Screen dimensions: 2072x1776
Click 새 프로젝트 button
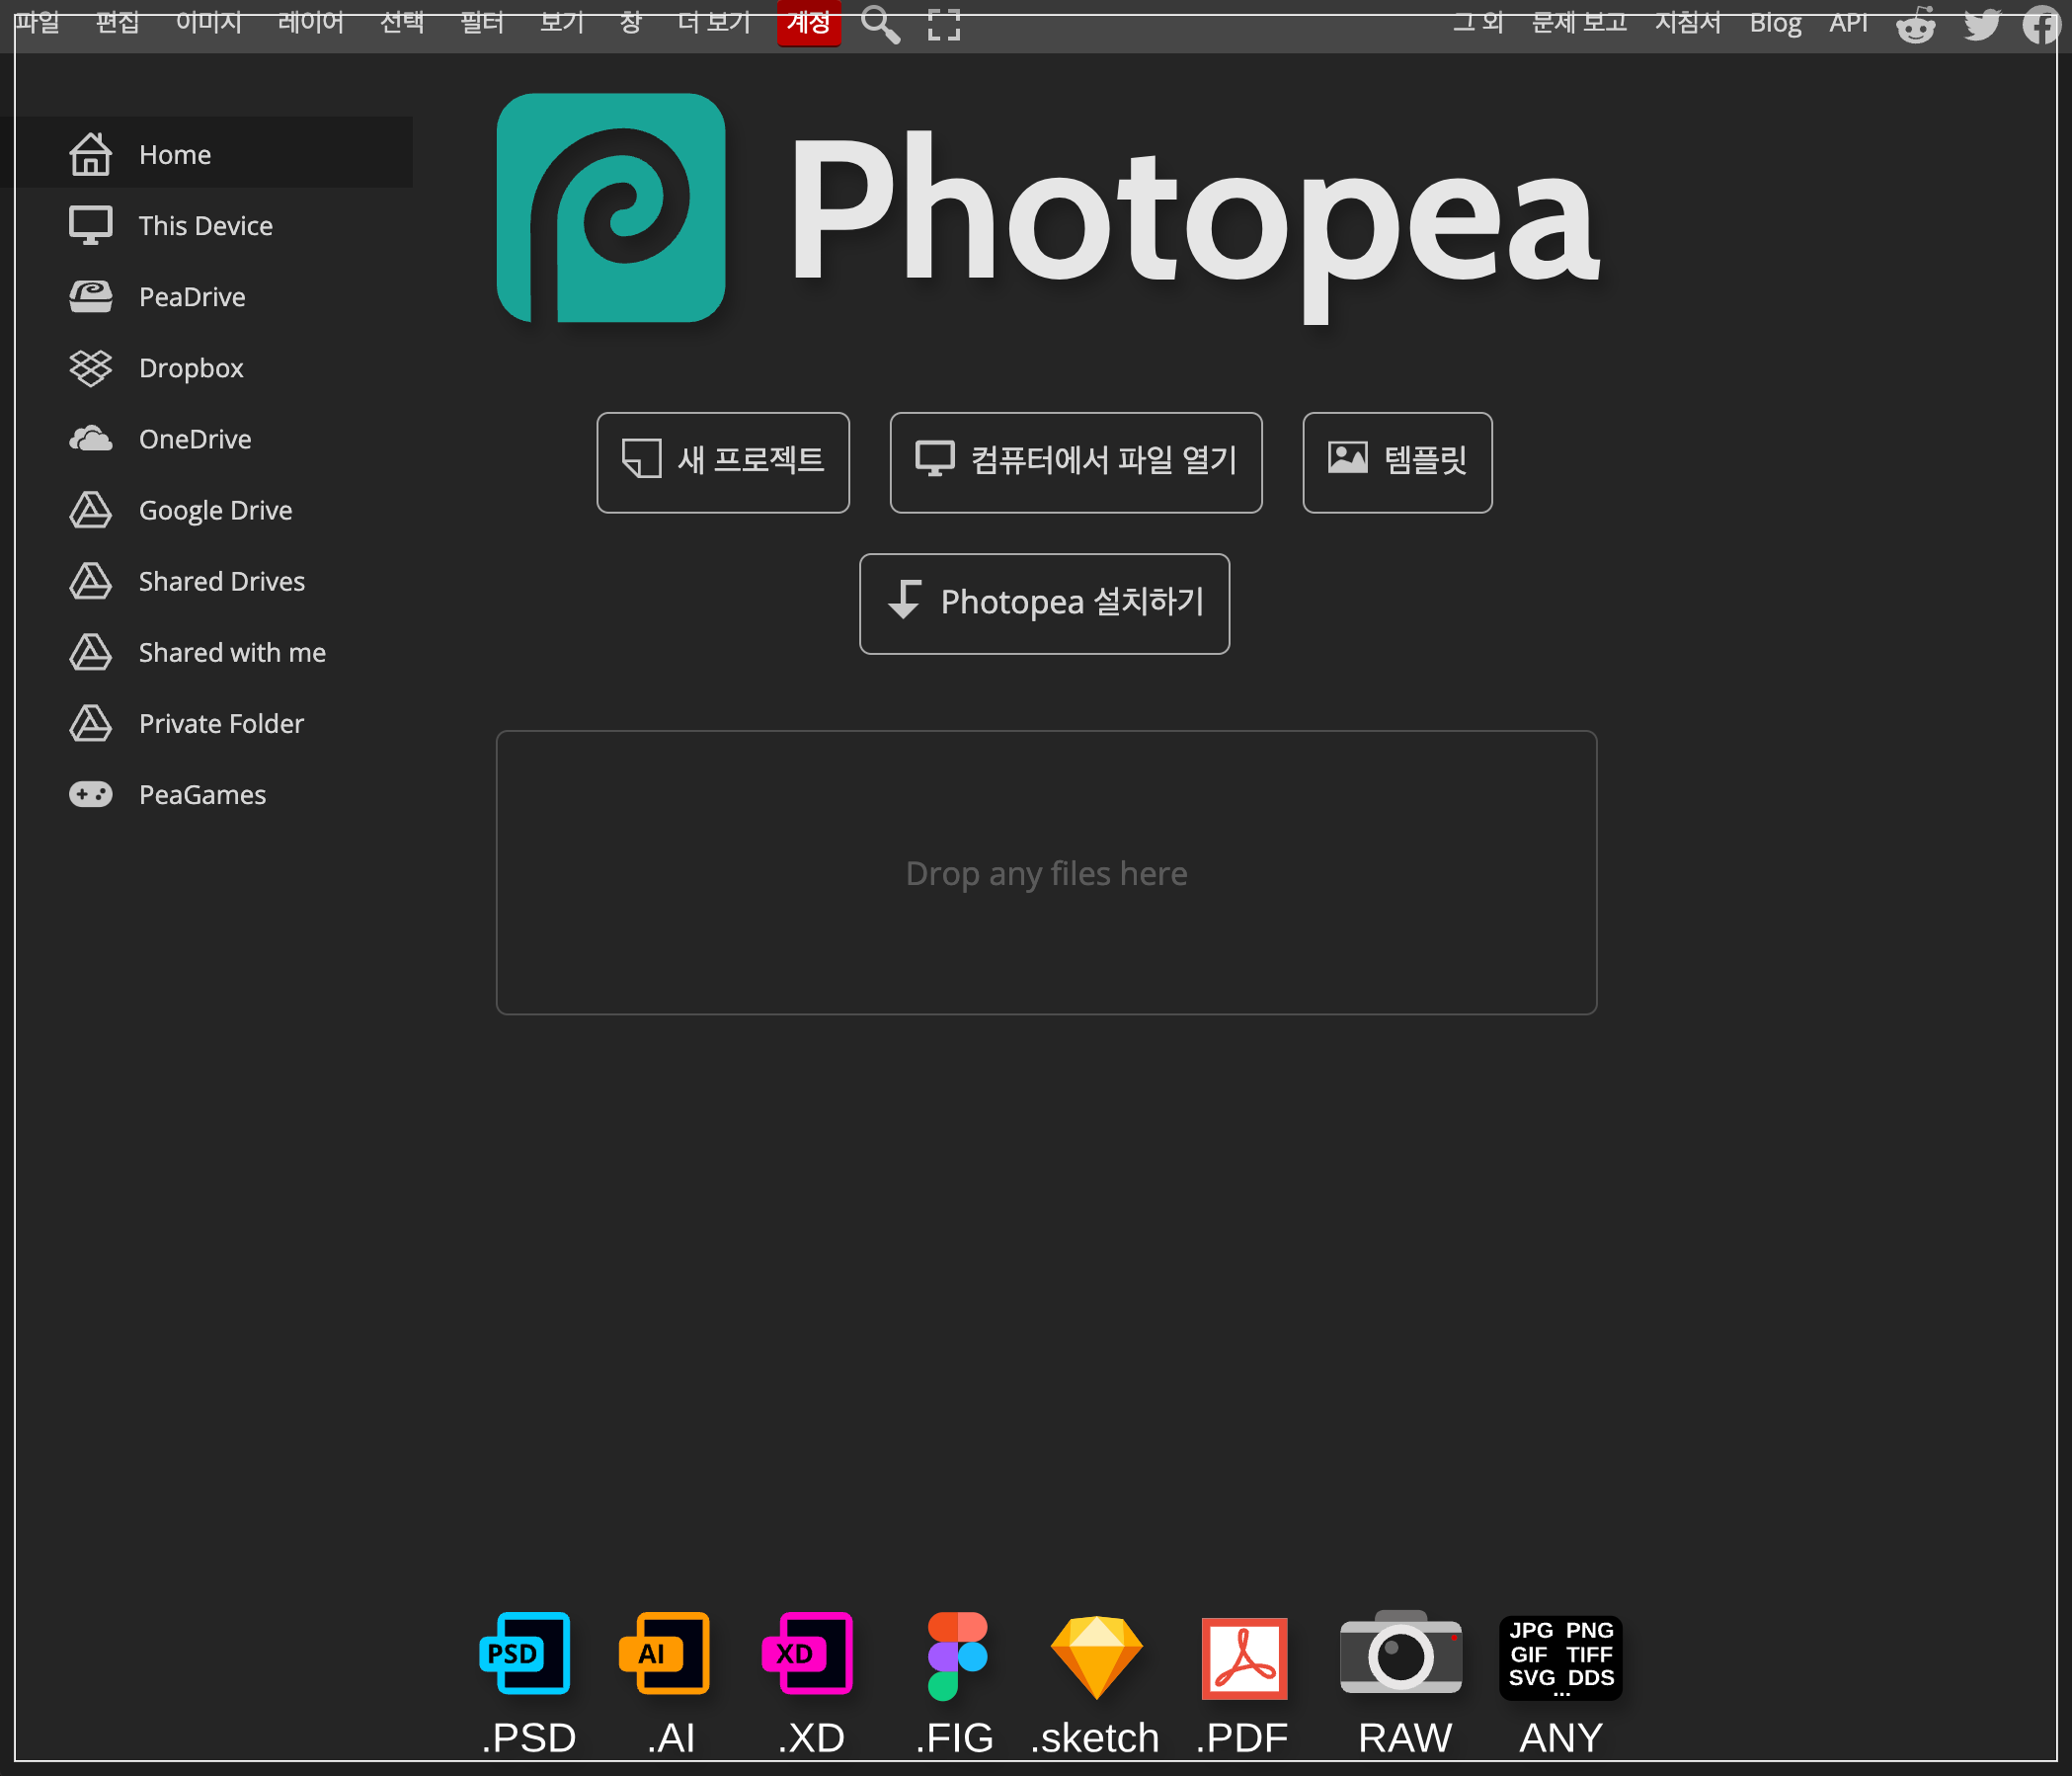pos(723,462)
